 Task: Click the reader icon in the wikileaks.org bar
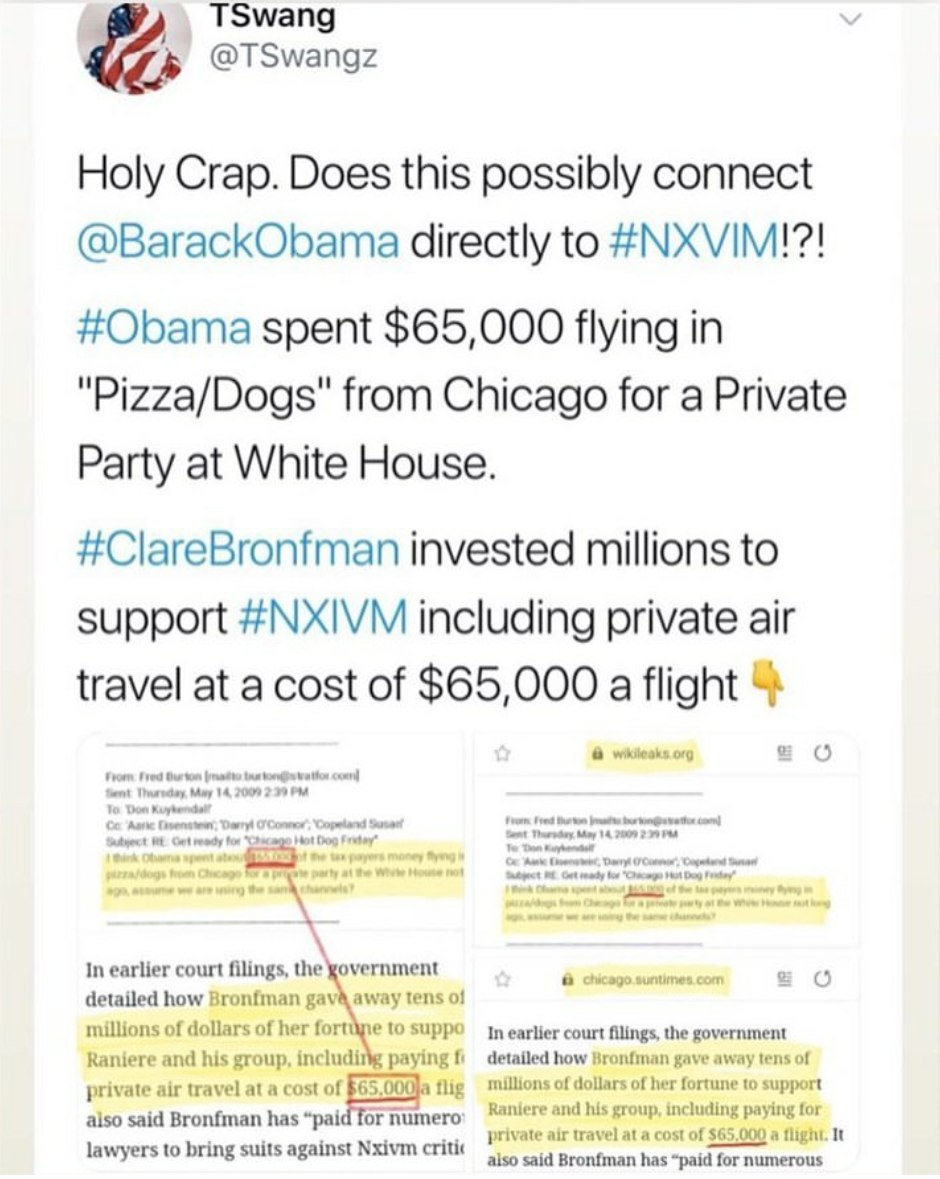tap(785, 753)
